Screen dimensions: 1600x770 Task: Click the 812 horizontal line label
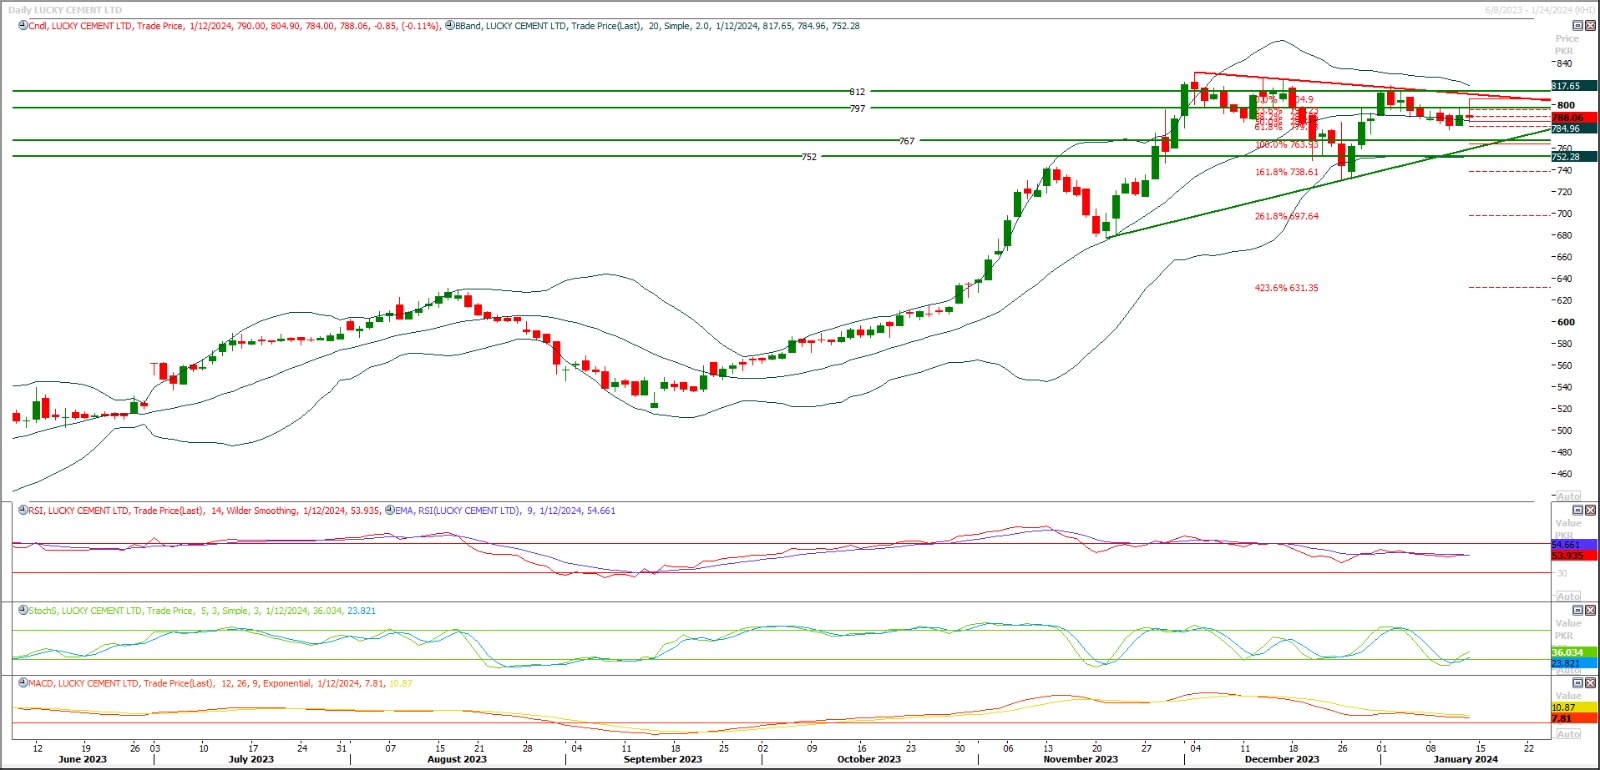pos(857,92)
